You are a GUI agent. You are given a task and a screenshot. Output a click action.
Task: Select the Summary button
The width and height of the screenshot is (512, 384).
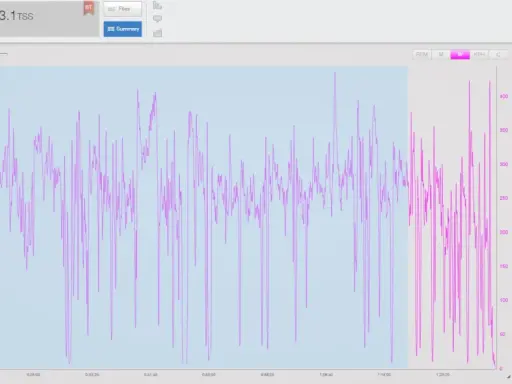point(123,29)
